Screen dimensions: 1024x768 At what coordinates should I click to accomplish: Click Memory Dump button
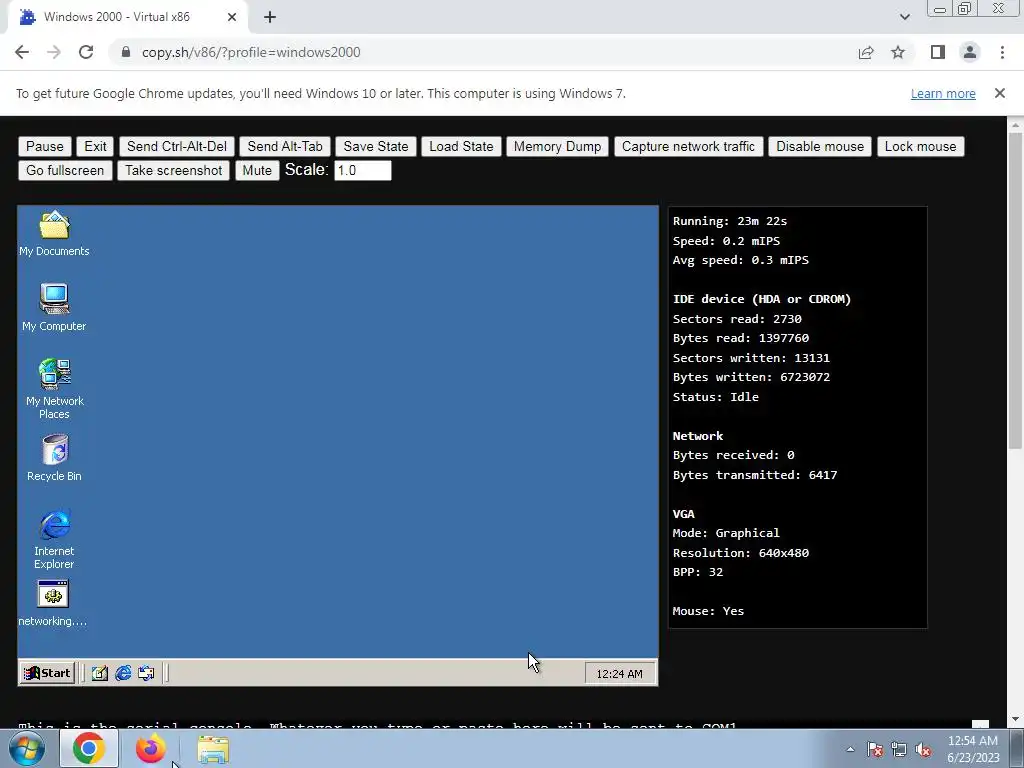(557, 146)
